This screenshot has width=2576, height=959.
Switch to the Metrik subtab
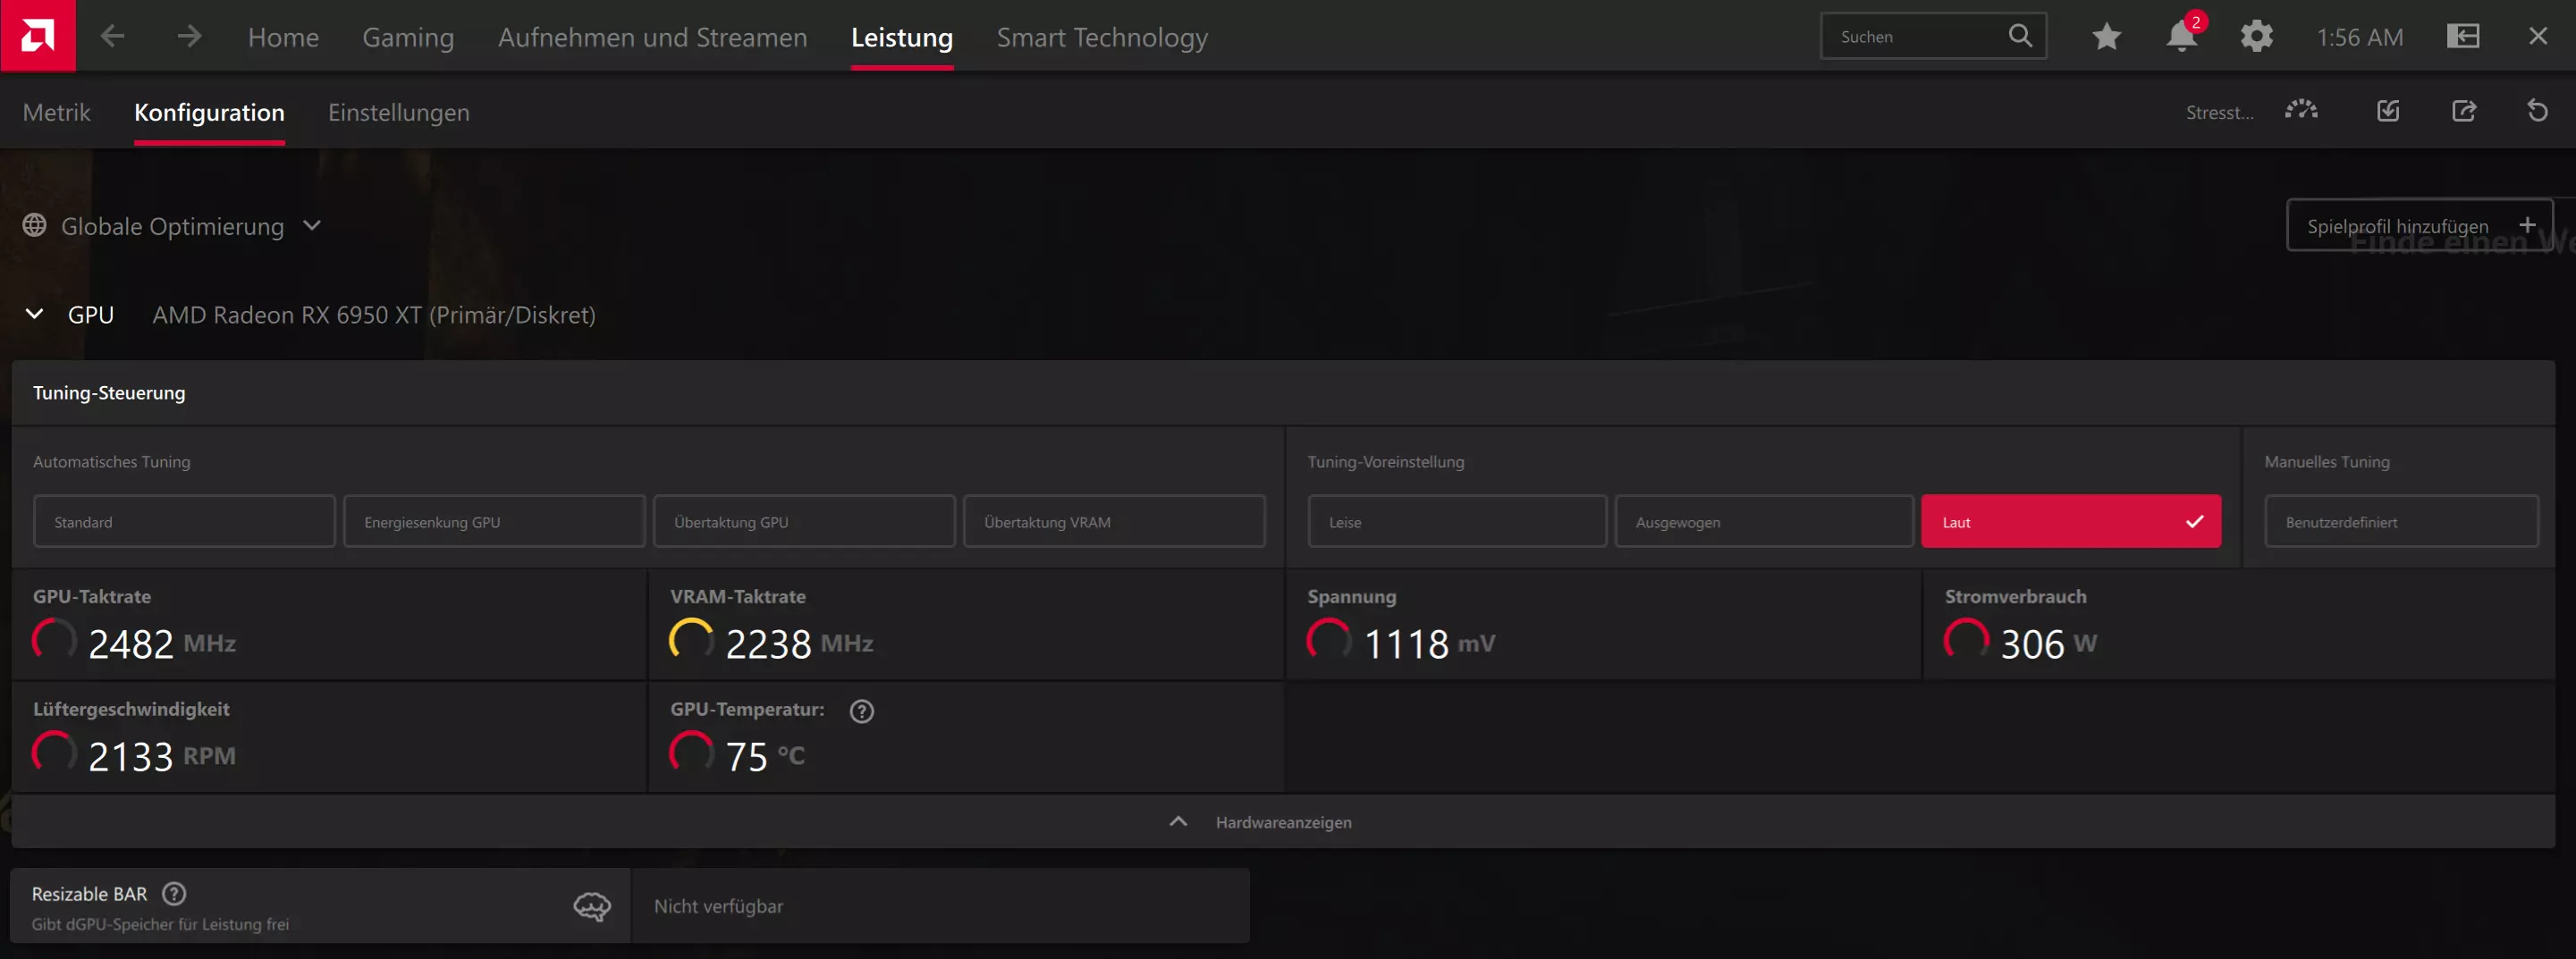56,112
